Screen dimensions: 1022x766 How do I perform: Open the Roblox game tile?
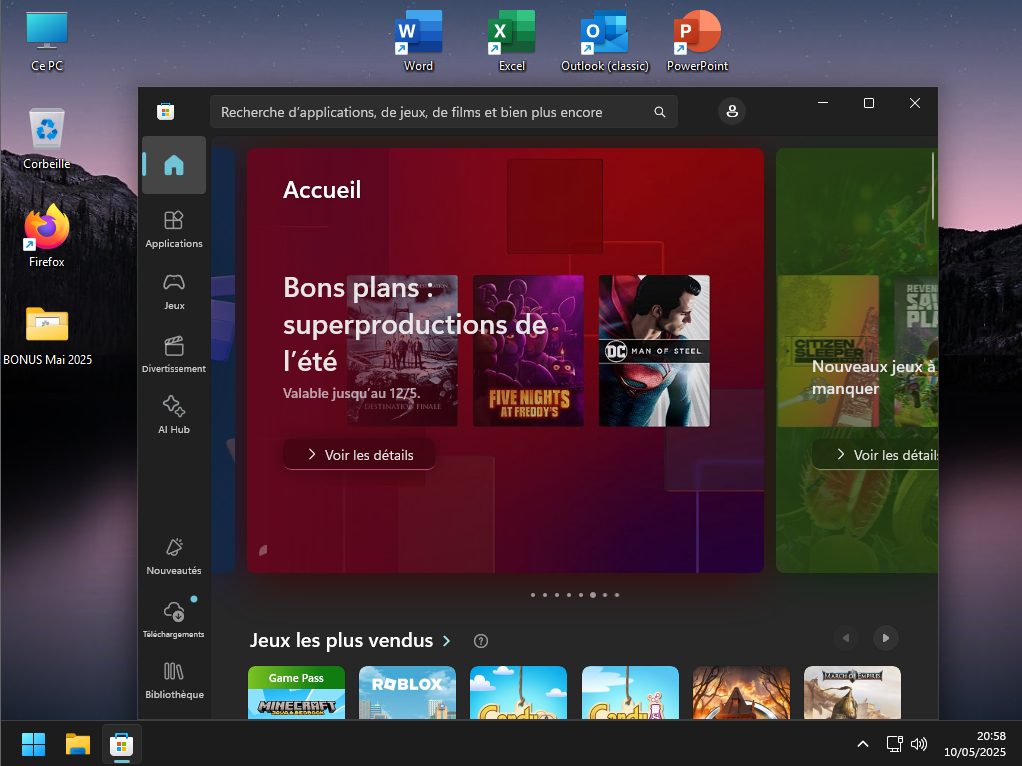pos(407,692)
